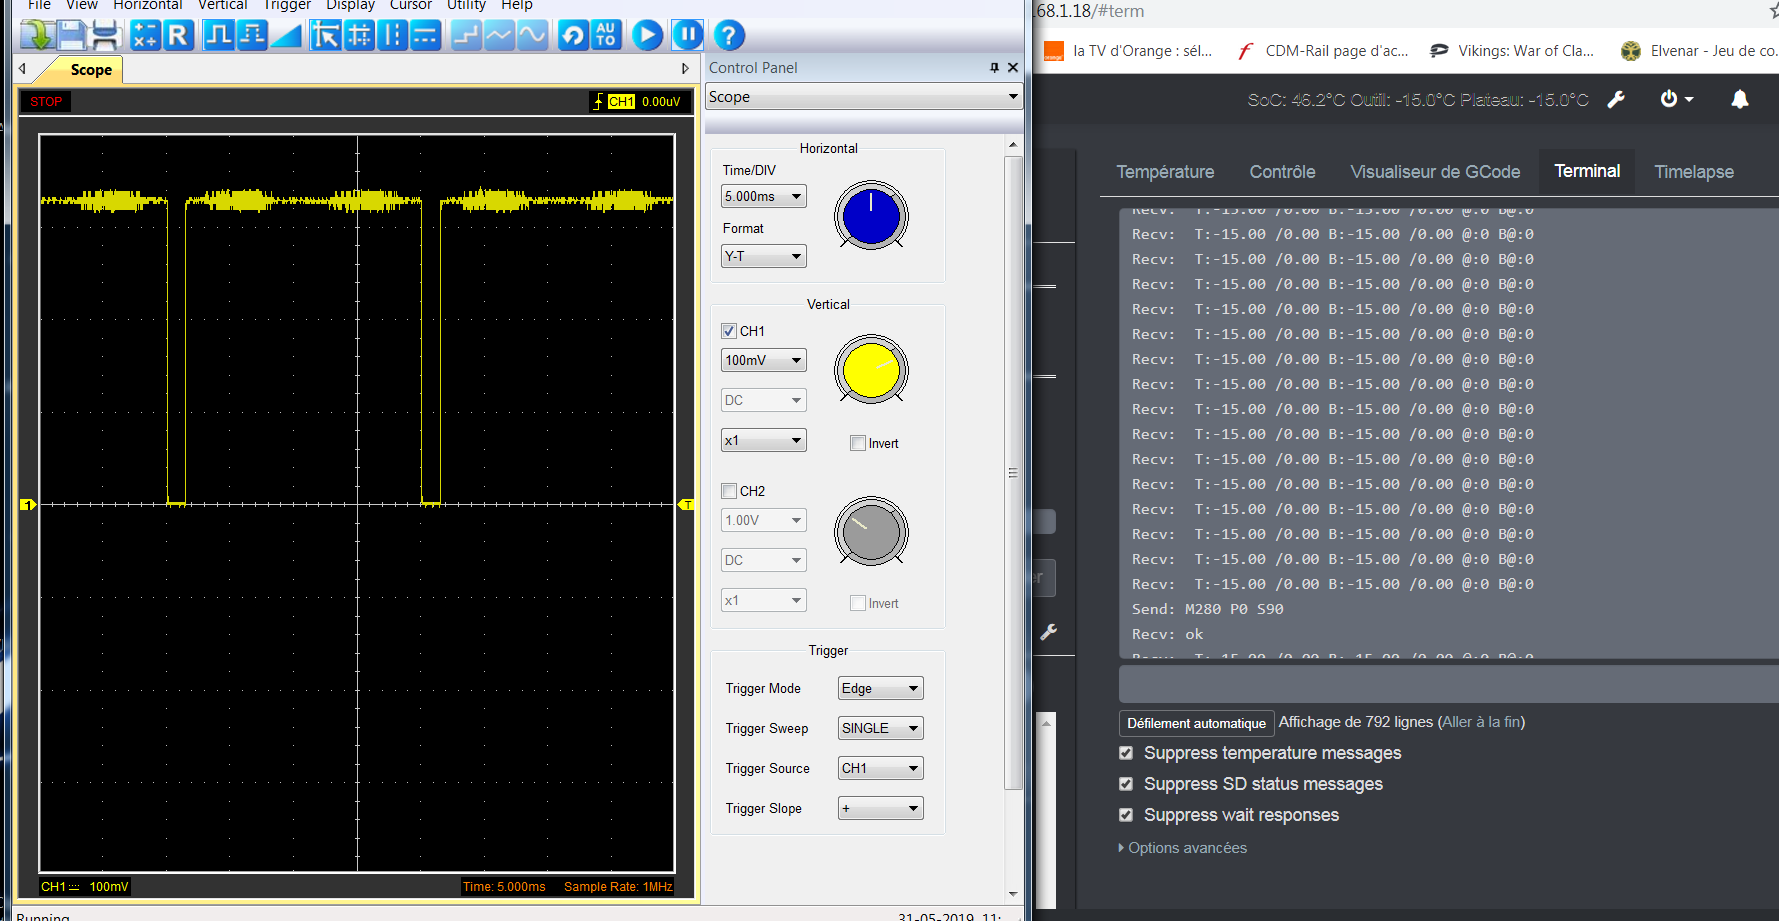Click the AUTO setup toolbar icon
This screenshot has width=1779, height=921.
(x=605, y=36)
